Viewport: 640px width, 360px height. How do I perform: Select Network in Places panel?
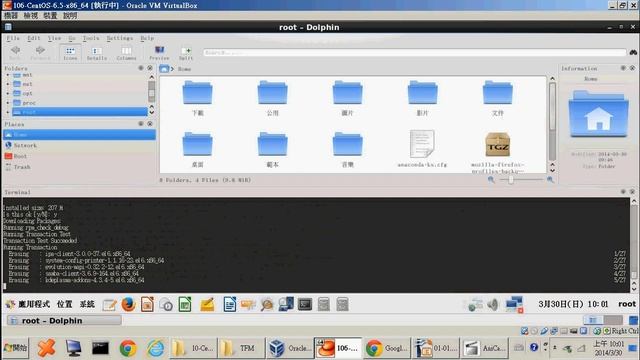point(79,145)
